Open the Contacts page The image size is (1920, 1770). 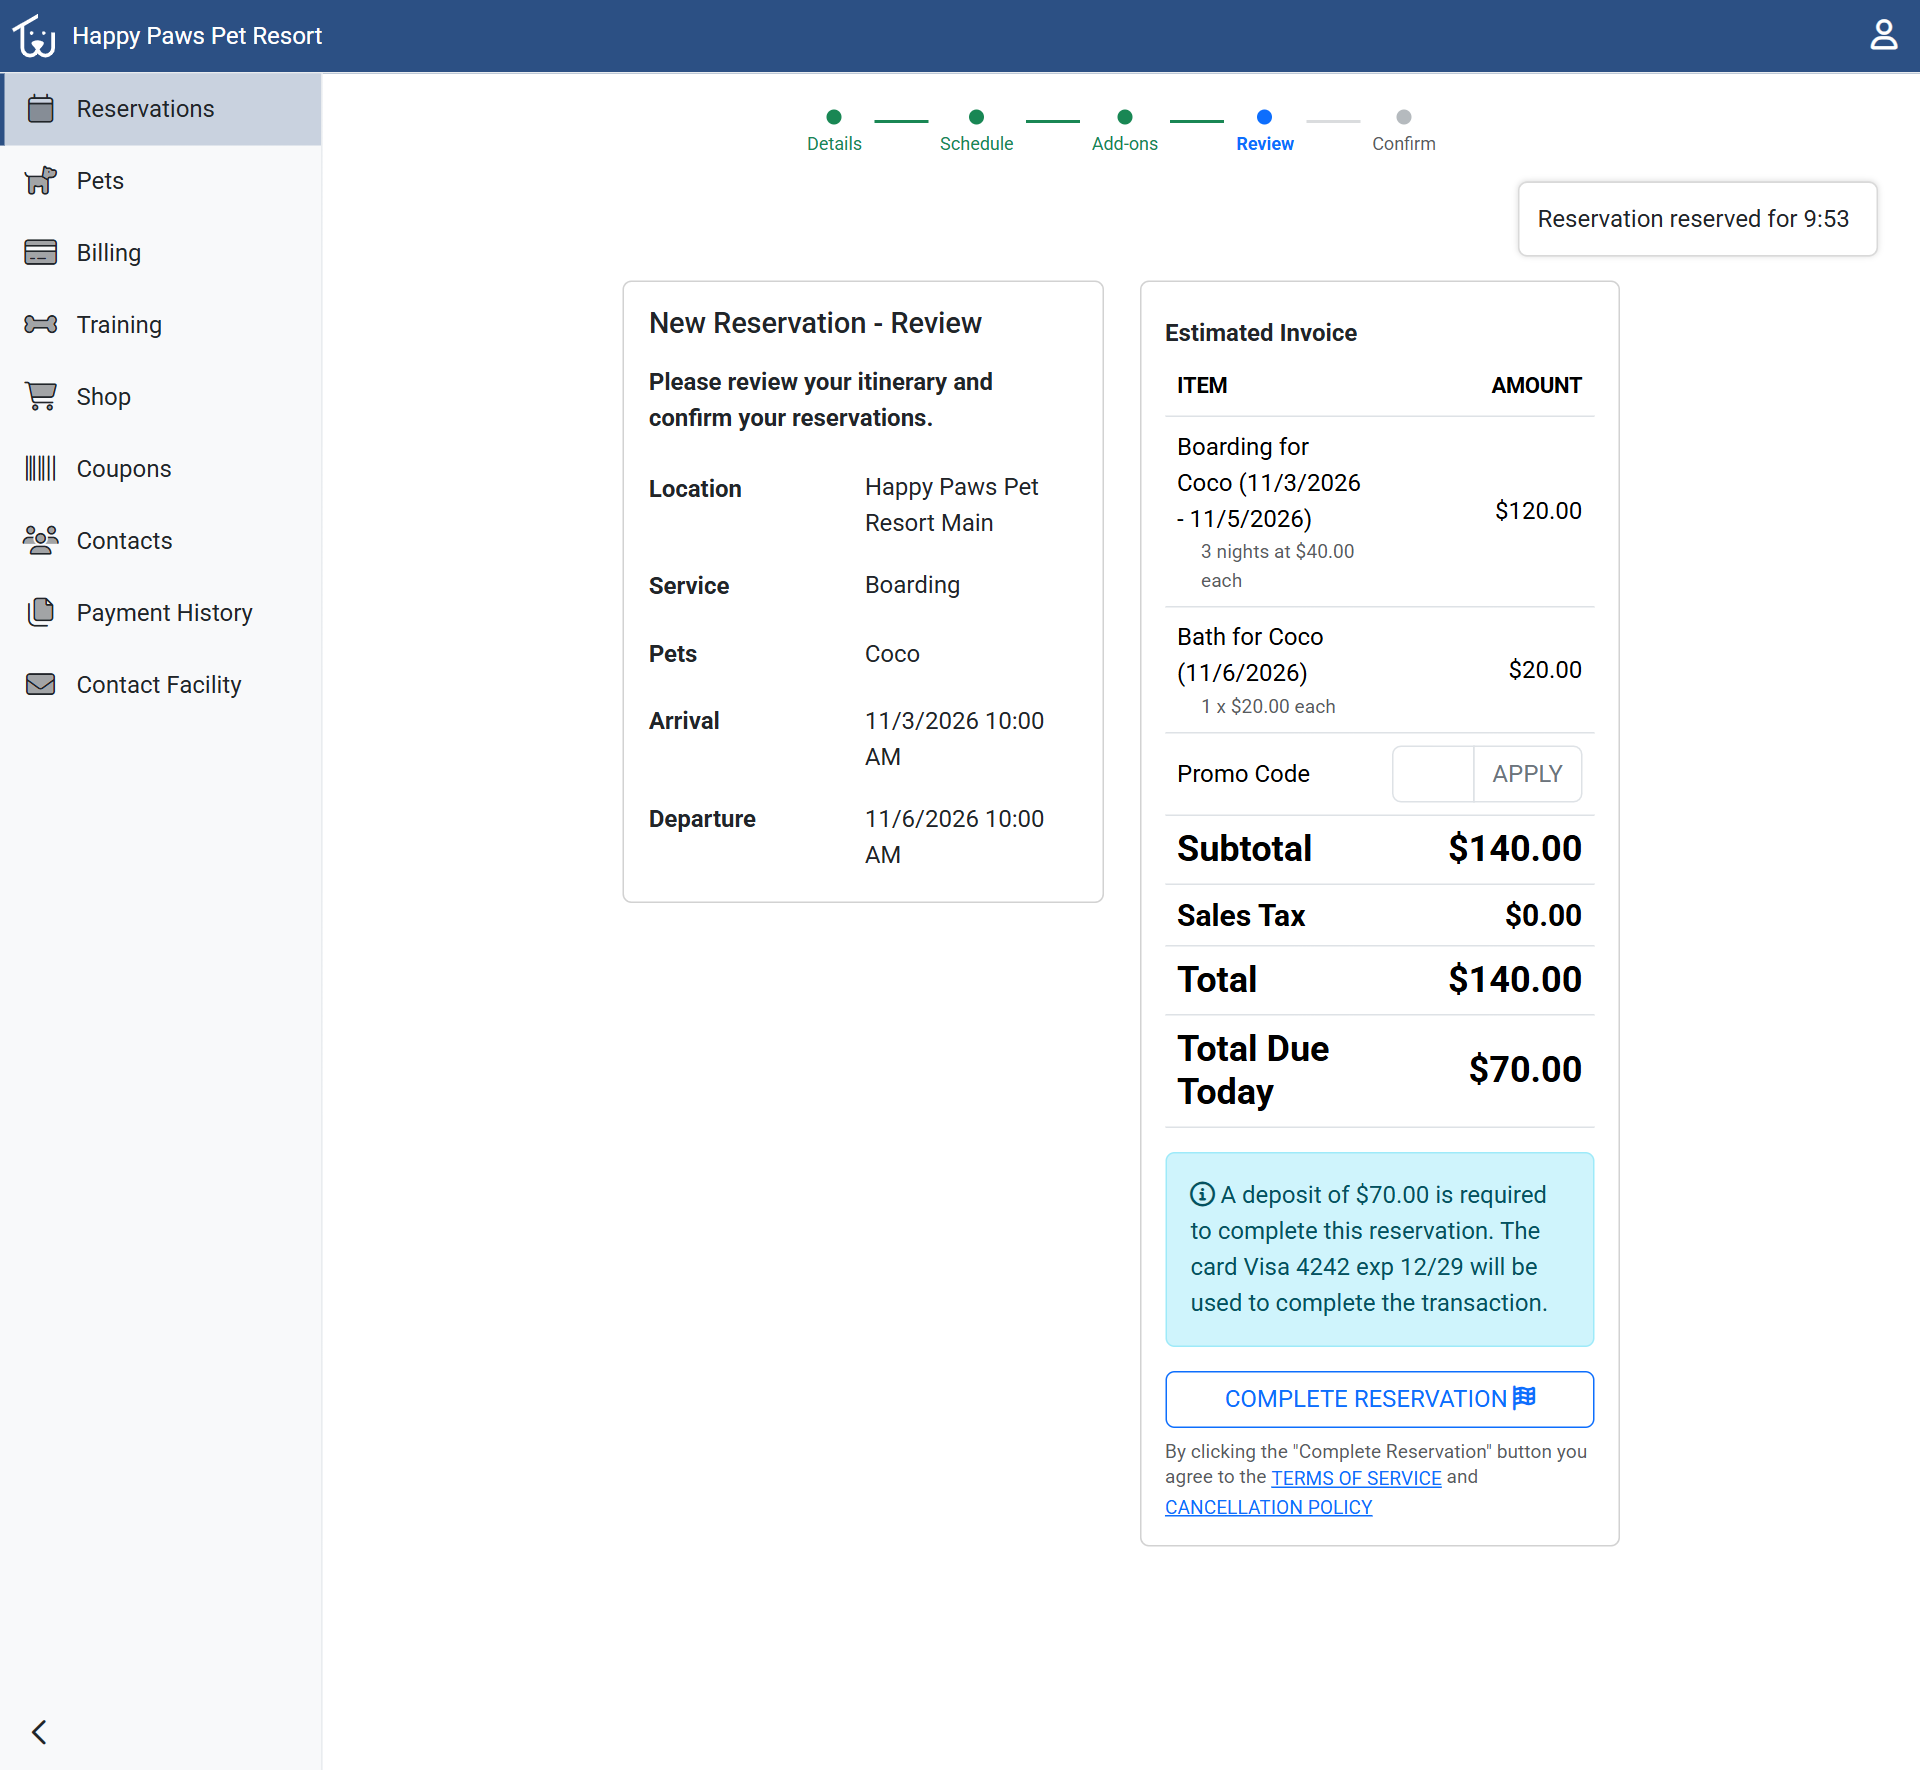tap(162, 541)
